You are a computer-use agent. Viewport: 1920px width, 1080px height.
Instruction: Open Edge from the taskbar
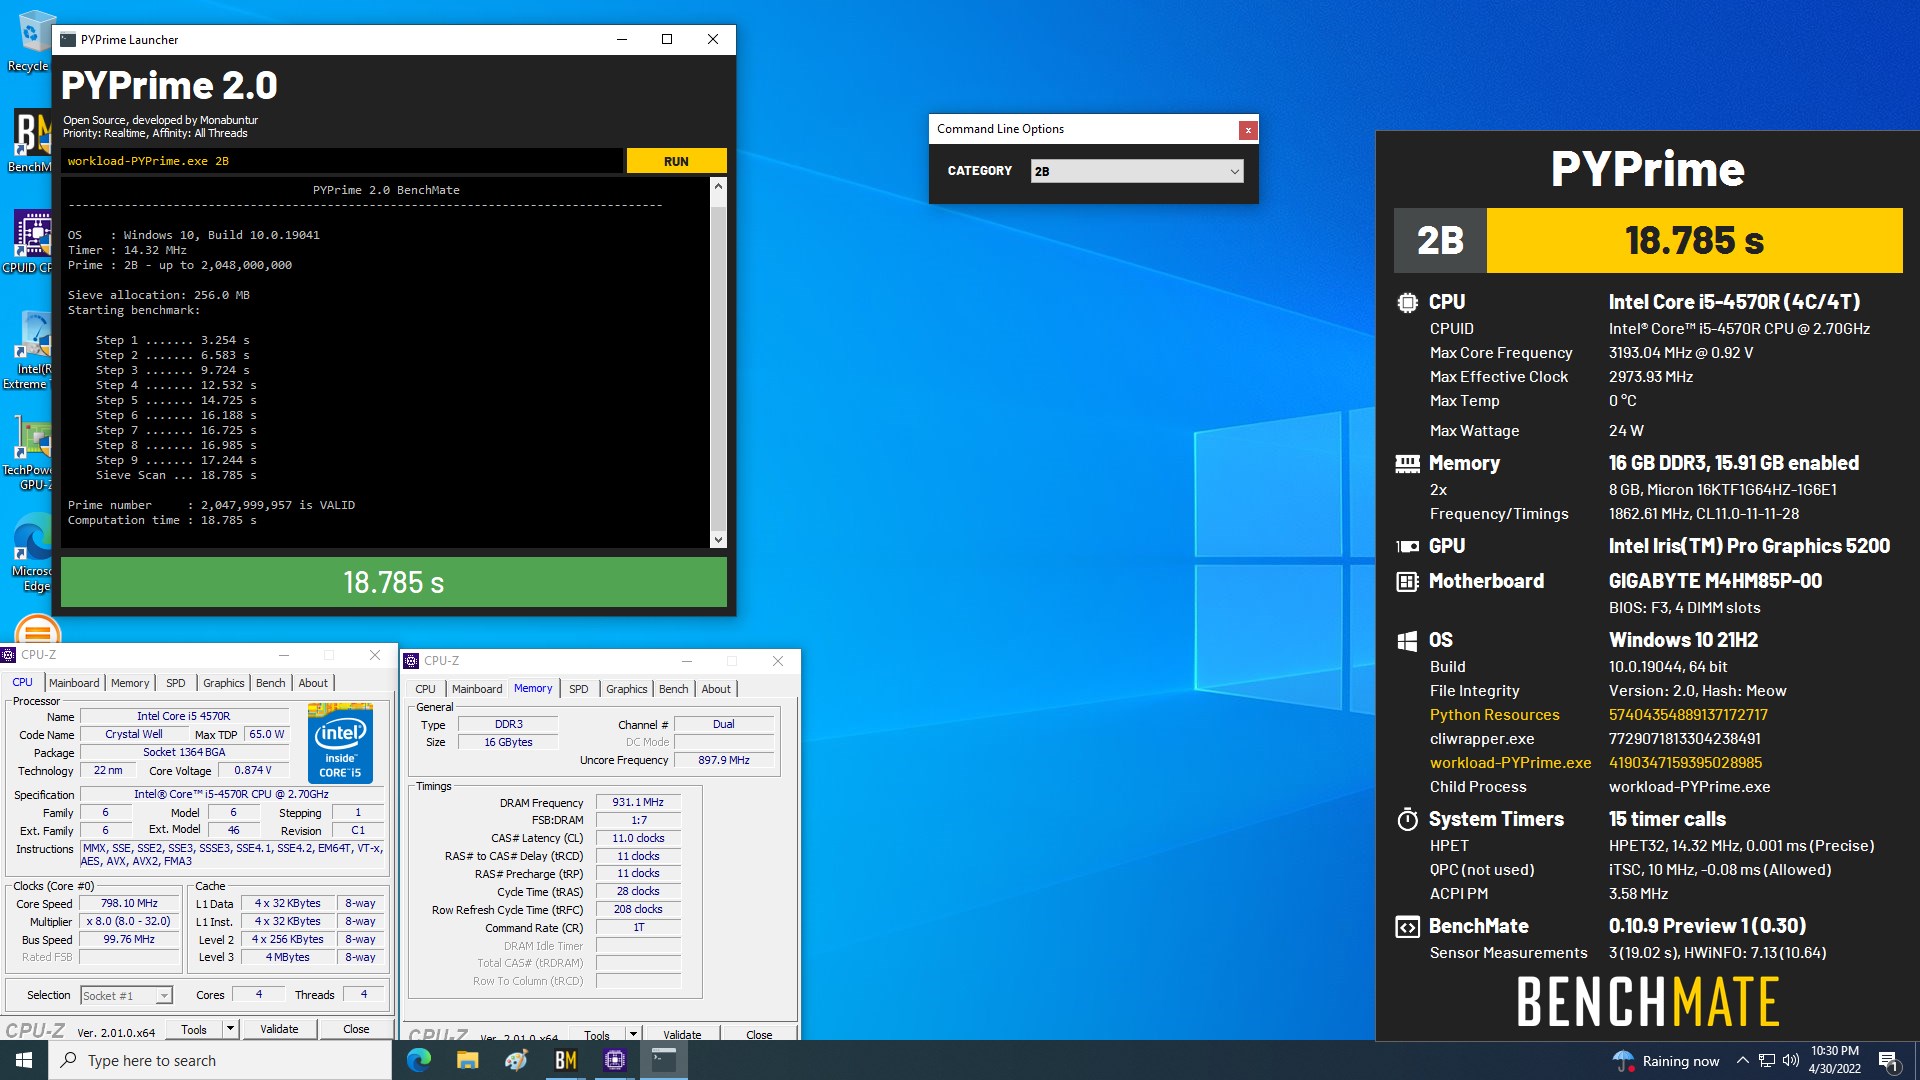[x=419, y=1060]
